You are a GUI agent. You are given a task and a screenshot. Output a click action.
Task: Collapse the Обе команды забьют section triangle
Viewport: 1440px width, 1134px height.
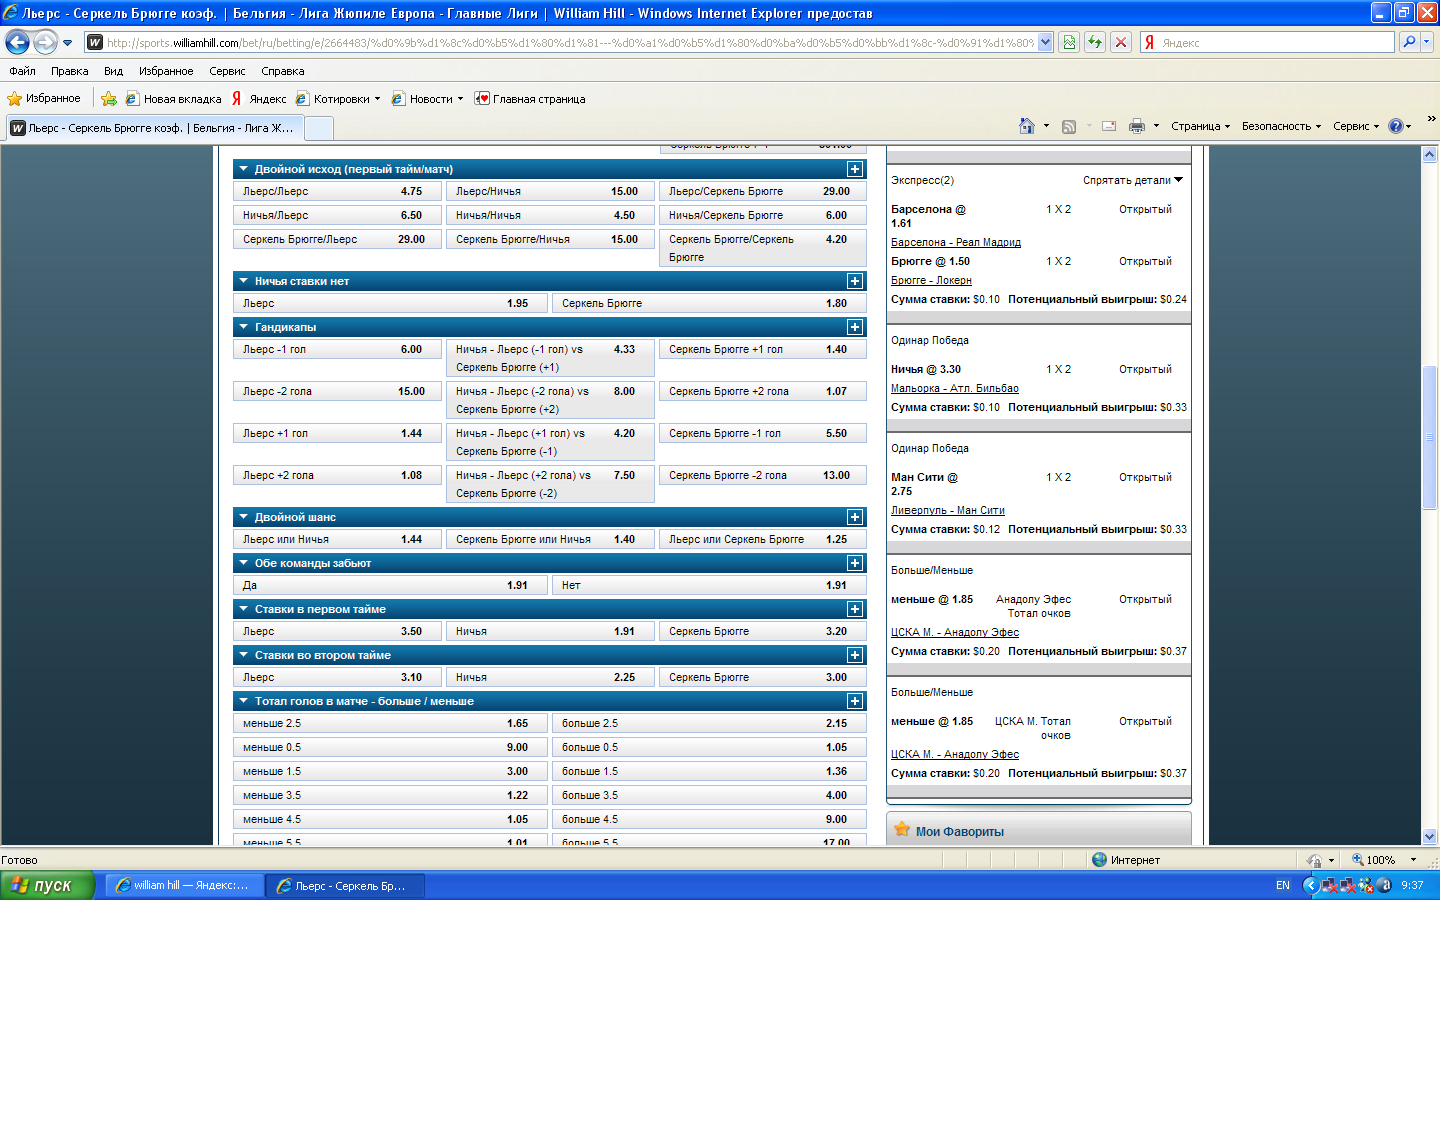point(243,563)
